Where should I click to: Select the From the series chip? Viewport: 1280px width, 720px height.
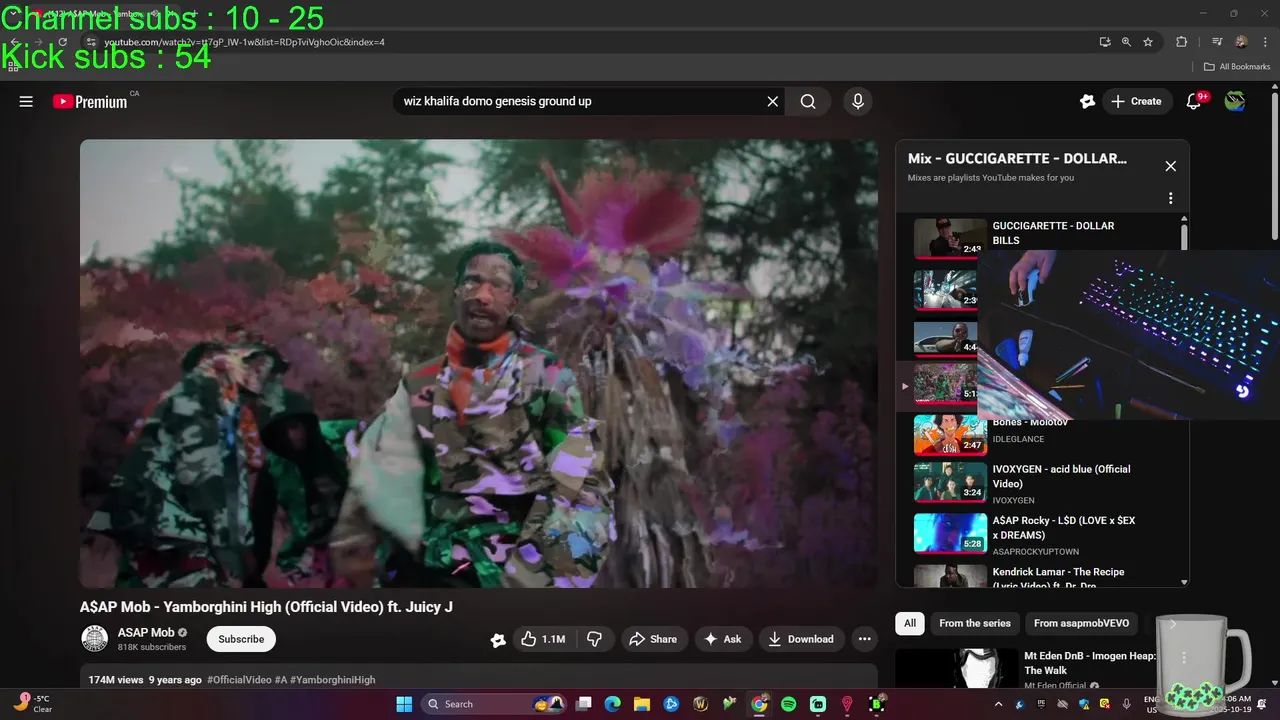(x=975, y=623)
